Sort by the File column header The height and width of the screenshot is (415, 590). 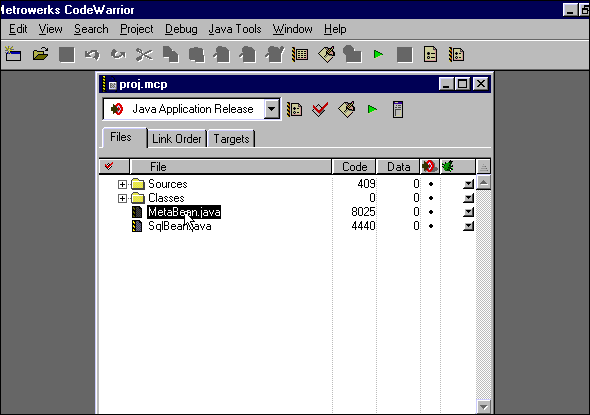(x=230, y=166)
